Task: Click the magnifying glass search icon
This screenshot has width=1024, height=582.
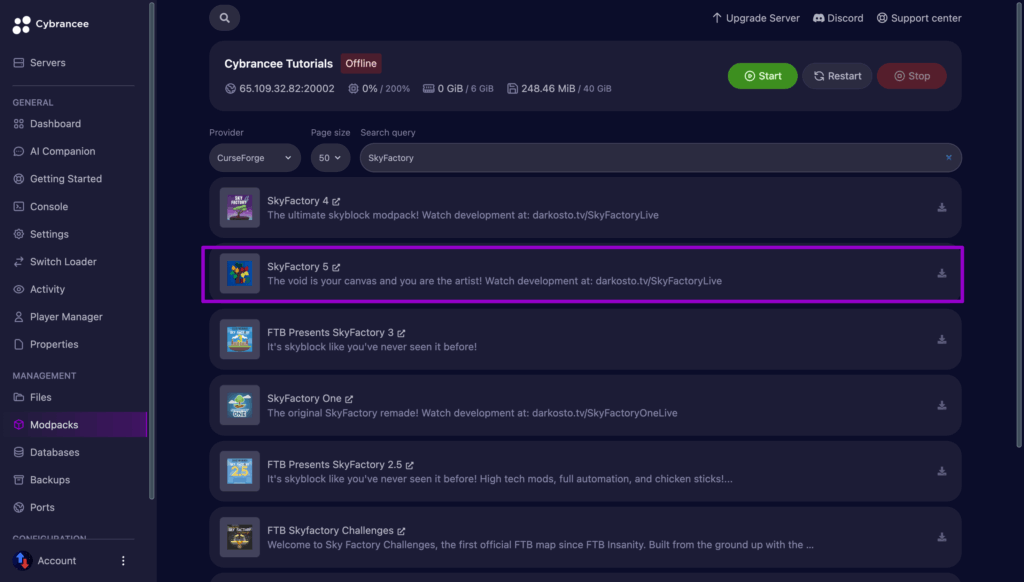Action: [x=225, y=18]
